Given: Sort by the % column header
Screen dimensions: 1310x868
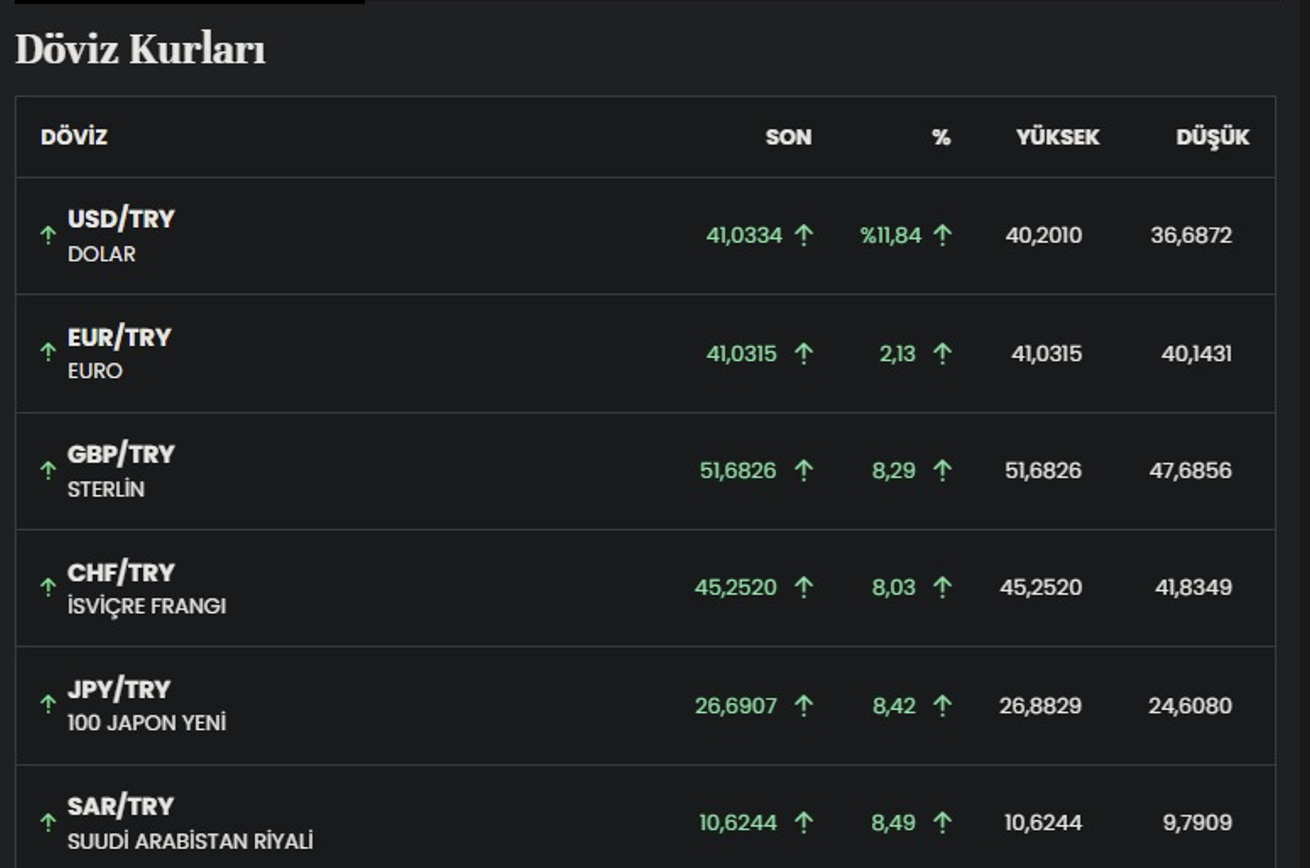Looking at the screenshot, I should click(x=941, y=137).
